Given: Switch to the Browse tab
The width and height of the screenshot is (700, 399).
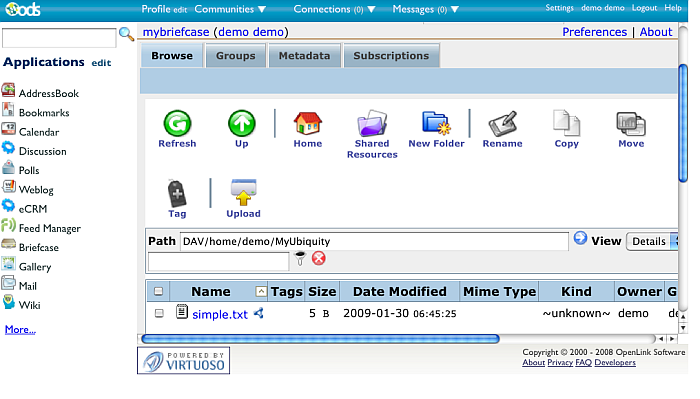Looking at the screenshot, I should pyautogui.click(x=172, y=55).
